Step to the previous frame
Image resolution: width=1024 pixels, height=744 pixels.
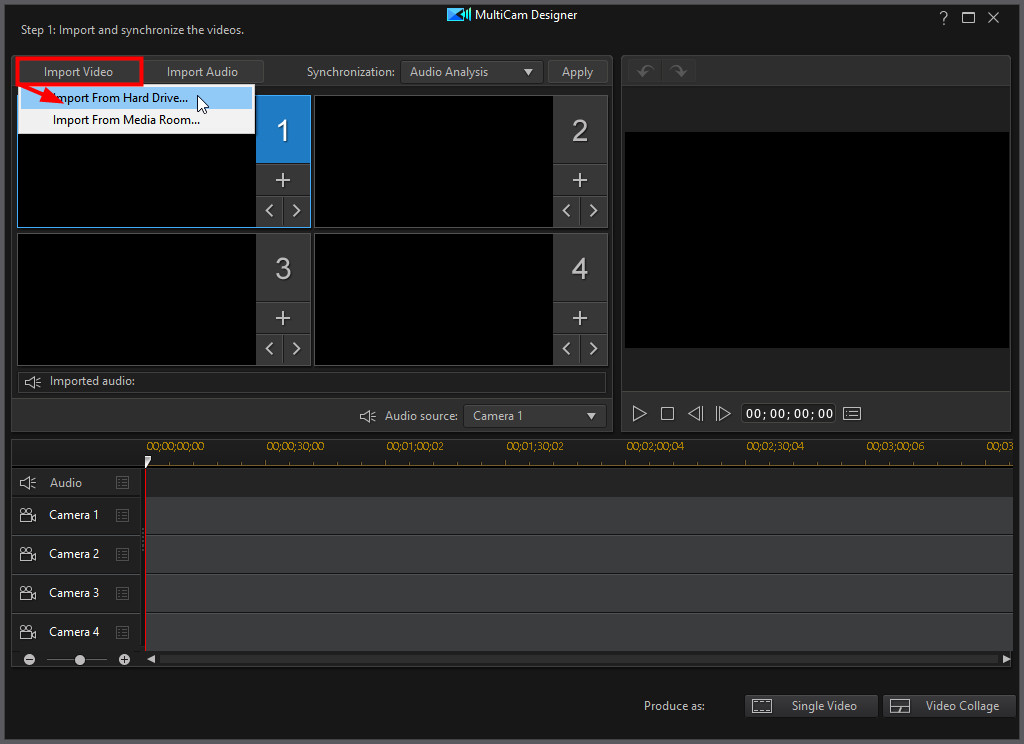tap(696, 414)
